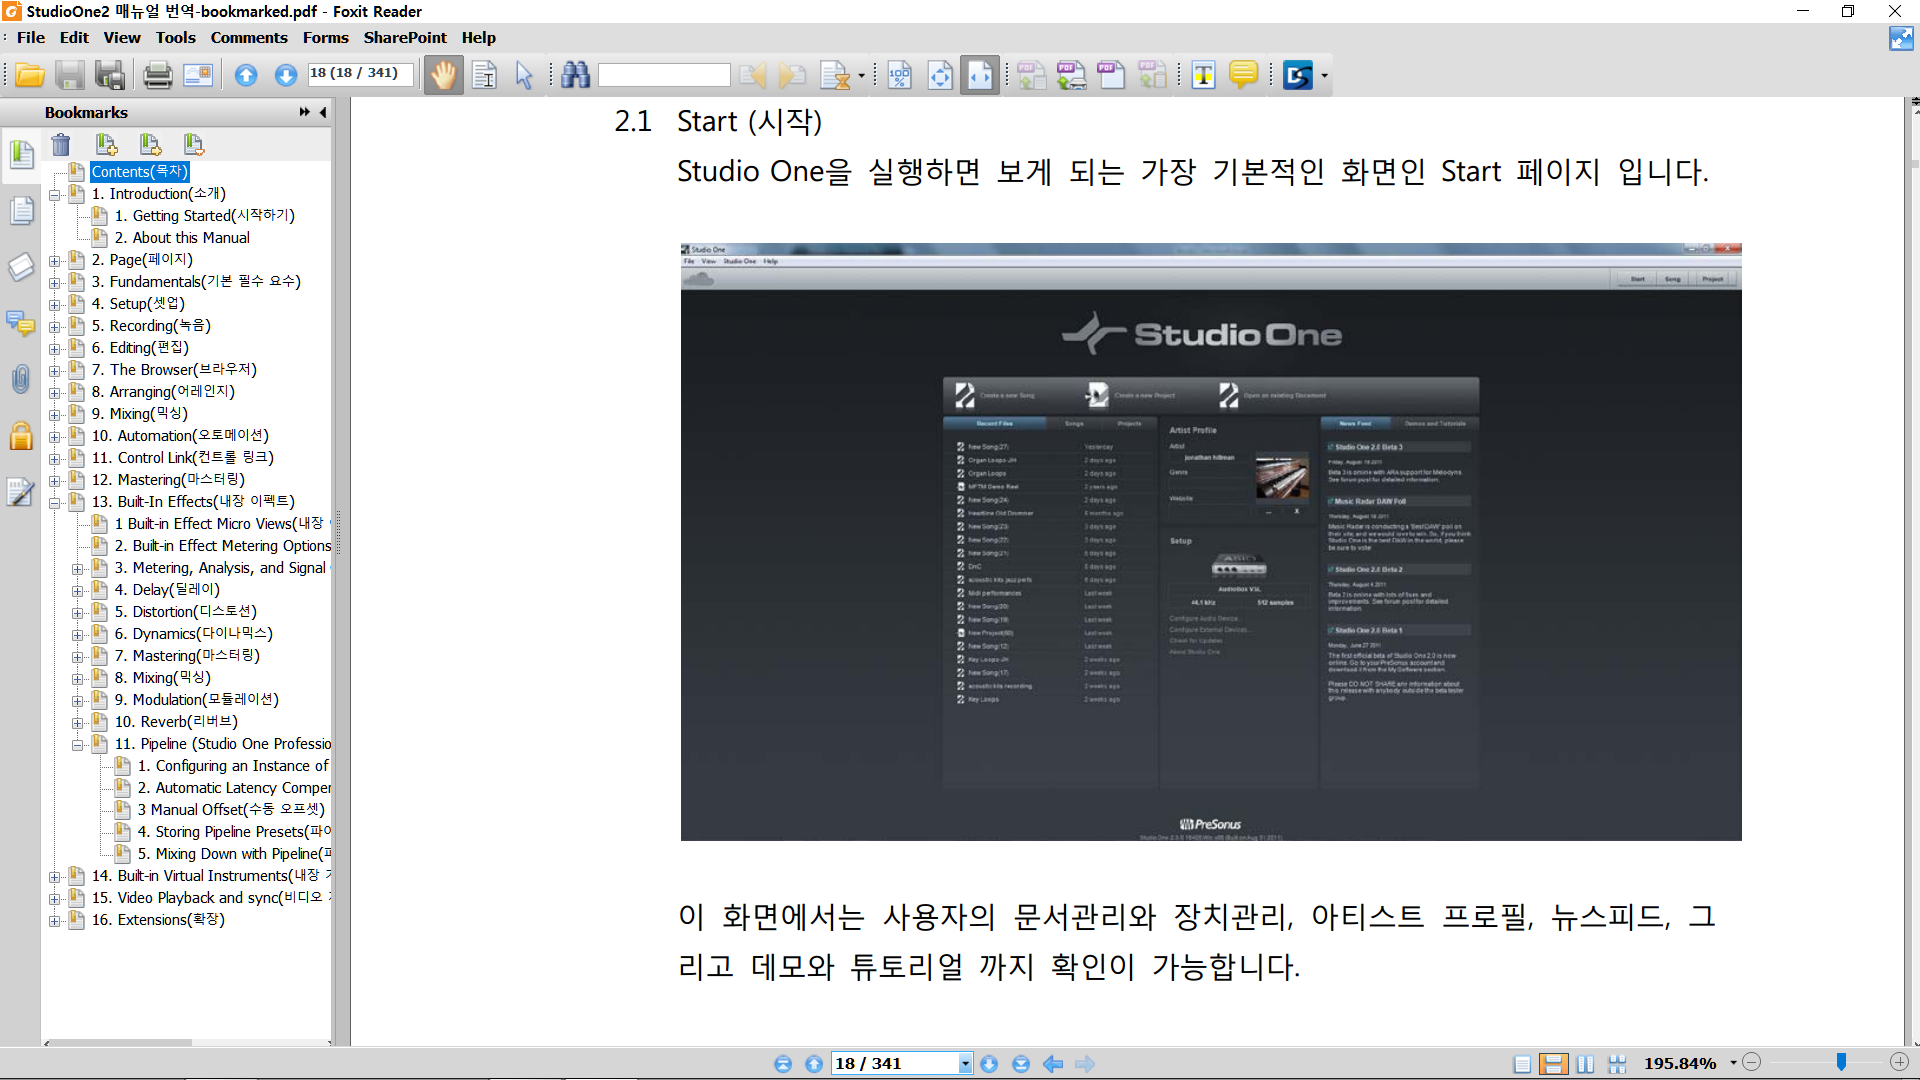
Task: Select the arrow Select Annotation tool
Action: click(524, 75)
